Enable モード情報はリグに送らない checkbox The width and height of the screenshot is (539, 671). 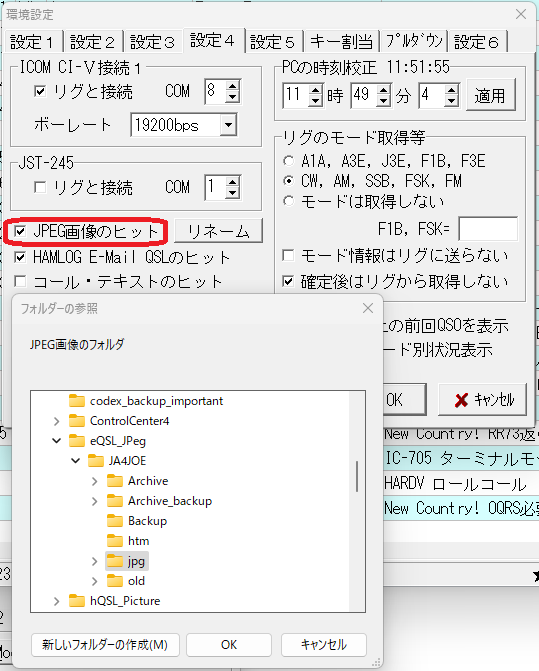tap(288, 255)
